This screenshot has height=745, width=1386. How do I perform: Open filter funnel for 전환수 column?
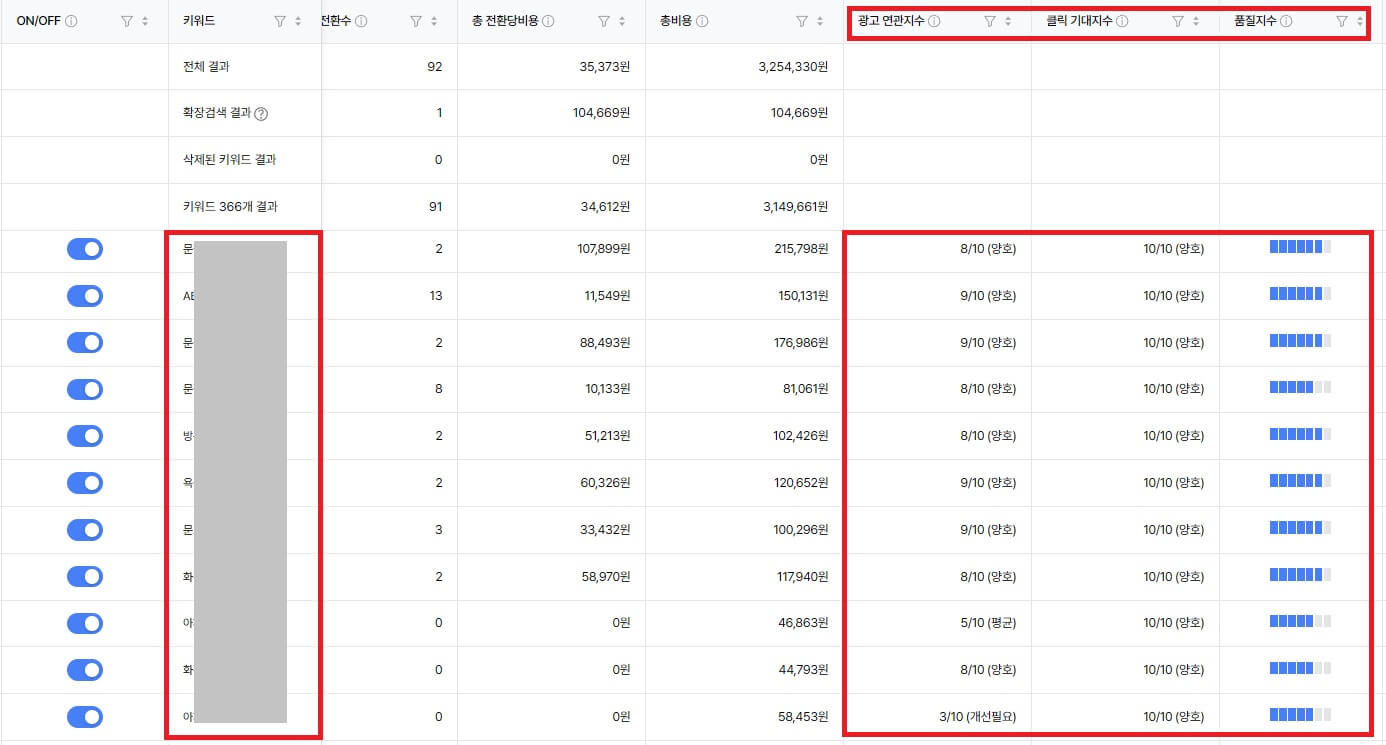coord(416,21)
